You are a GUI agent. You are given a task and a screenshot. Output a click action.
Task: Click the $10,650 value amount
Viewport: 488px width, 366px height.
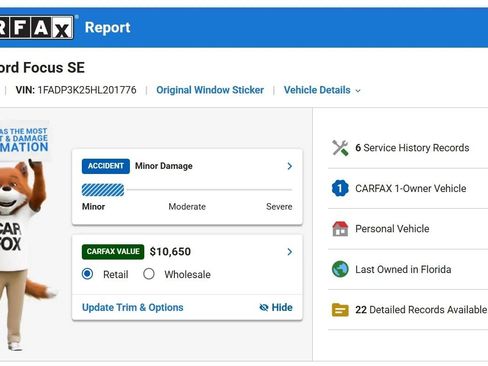pos(170,252)
